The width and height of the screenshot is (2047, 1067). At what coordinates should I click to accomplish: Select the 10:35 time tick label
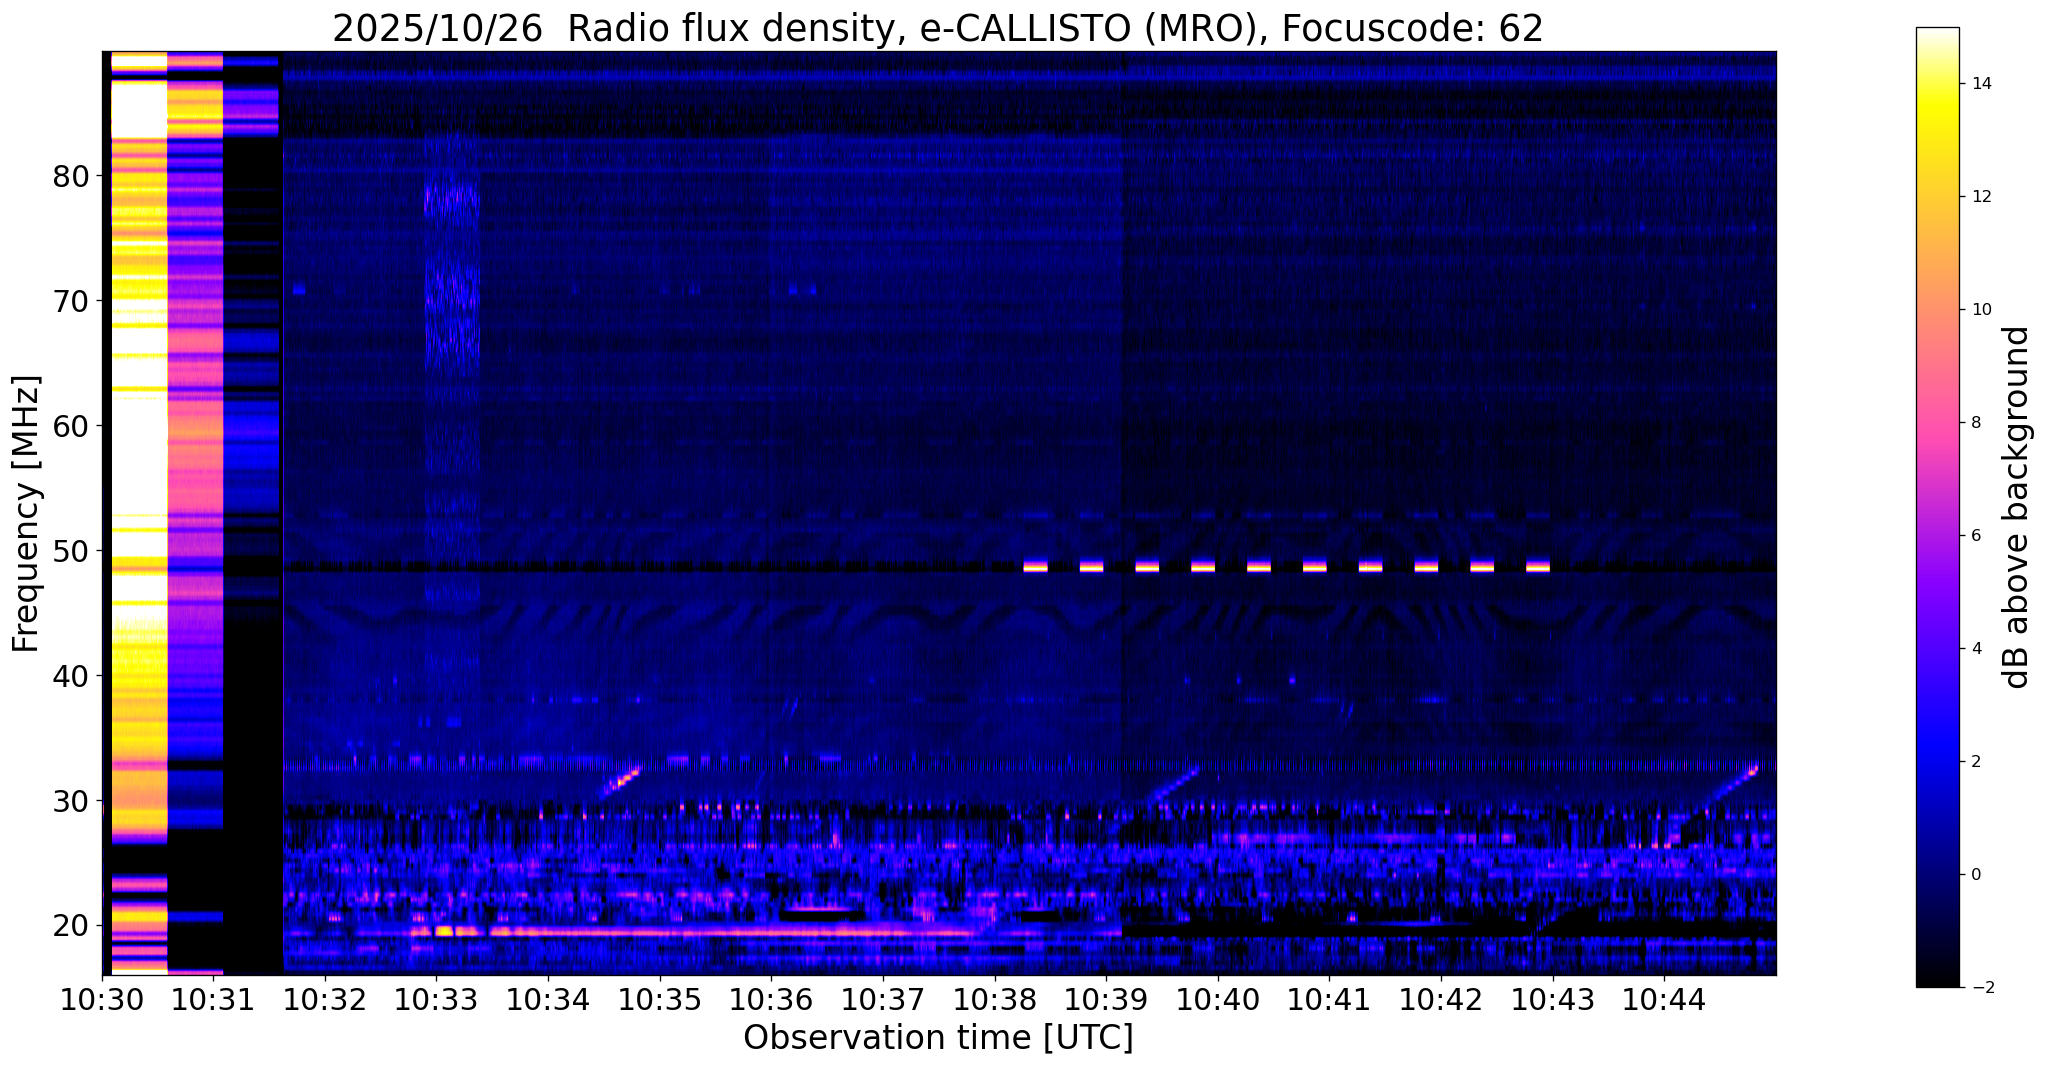[659, 1000]
